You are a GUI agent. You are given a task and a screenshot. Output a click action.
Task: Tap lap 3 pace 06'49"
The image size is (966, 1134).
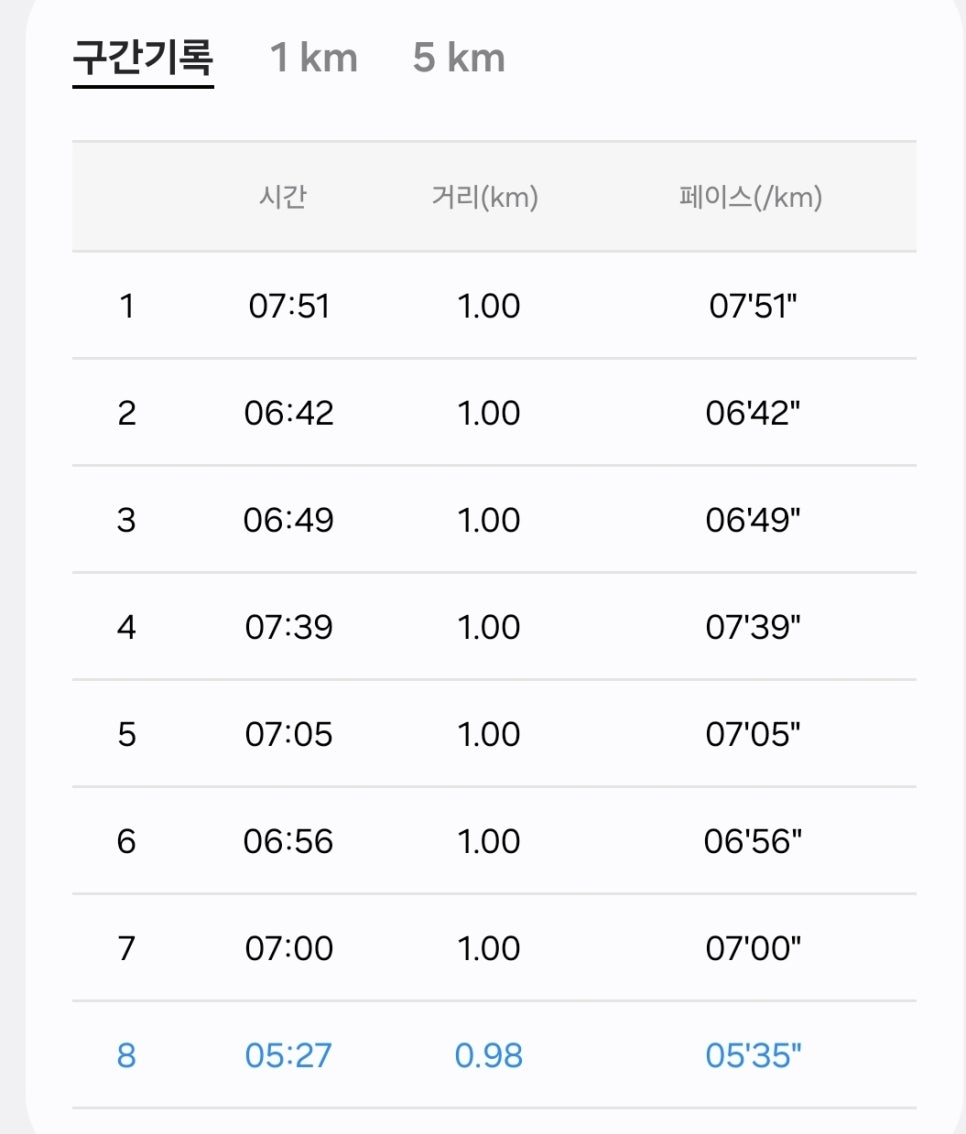pyautogui.click(x=753, y=520)
